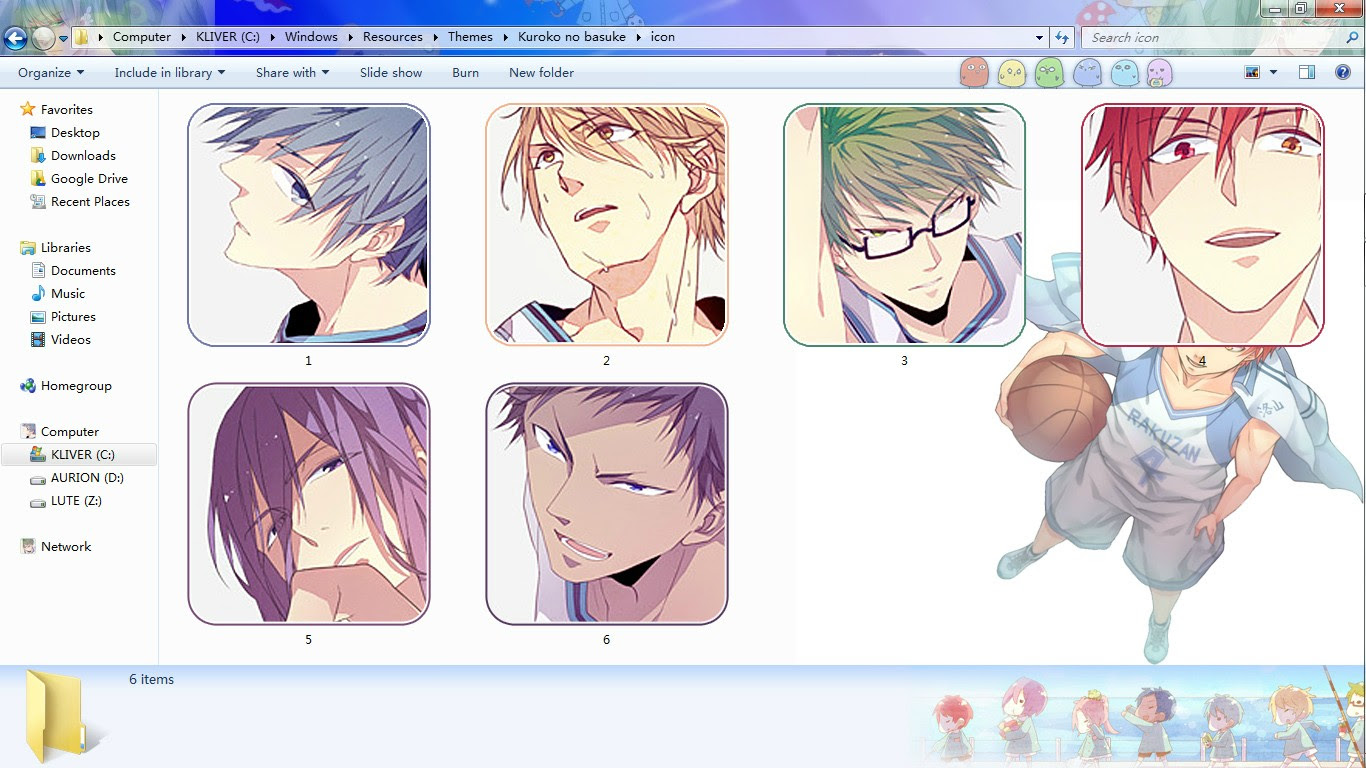Screen dimensions: 1366x768
Task: Open the recent pages dropdown beside Forward
Action: click(x=64, y=38)
